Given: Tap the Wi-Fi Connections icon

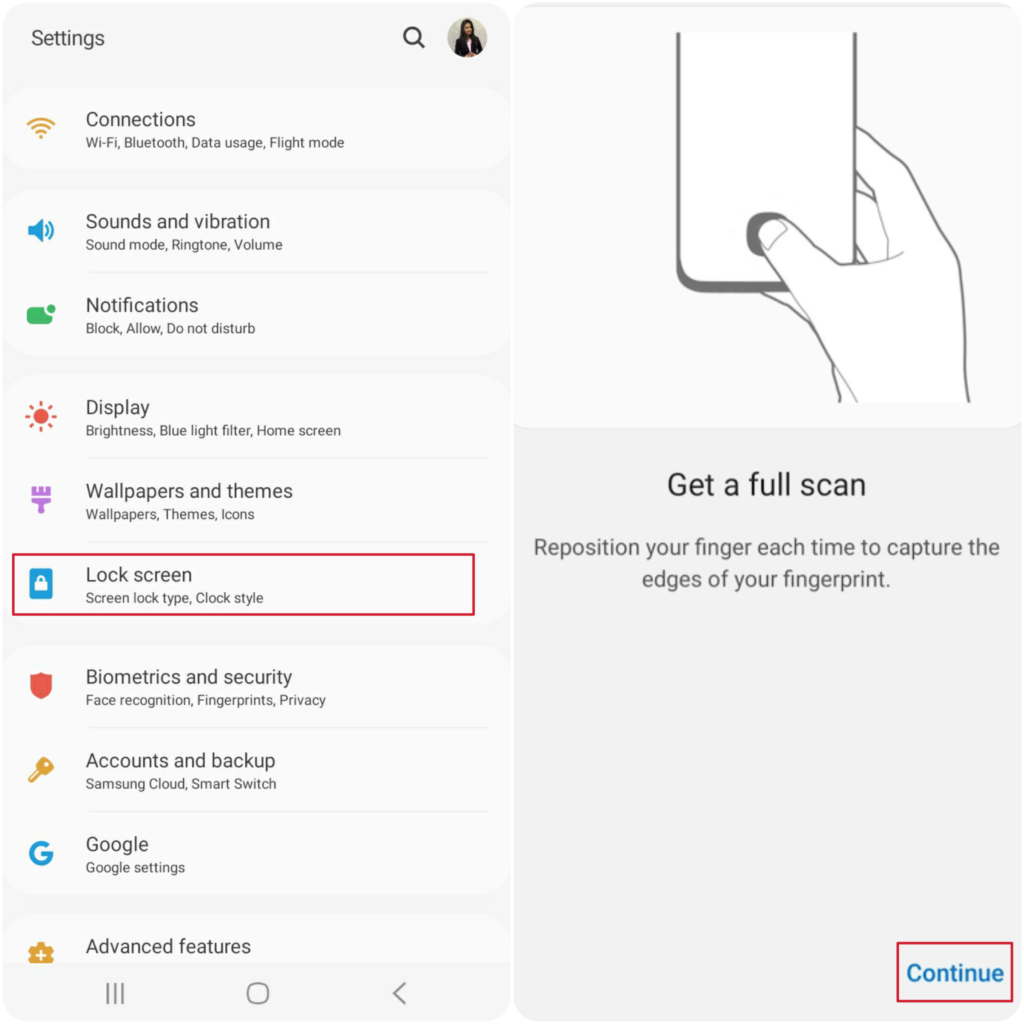Looking at the screenshot, I should click(40, 128).
